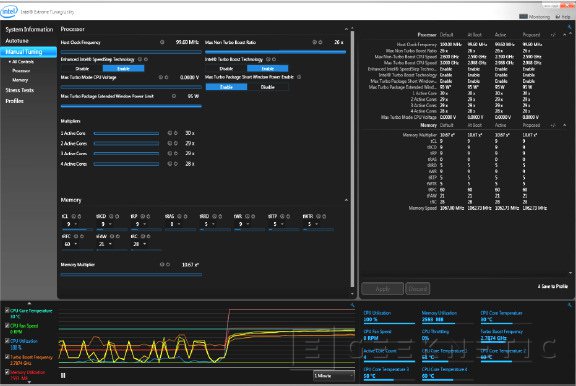The height and width of the screenshot is (386, 576).
Task: Open Autotune in the sidebar
Action: coord(17,41)
